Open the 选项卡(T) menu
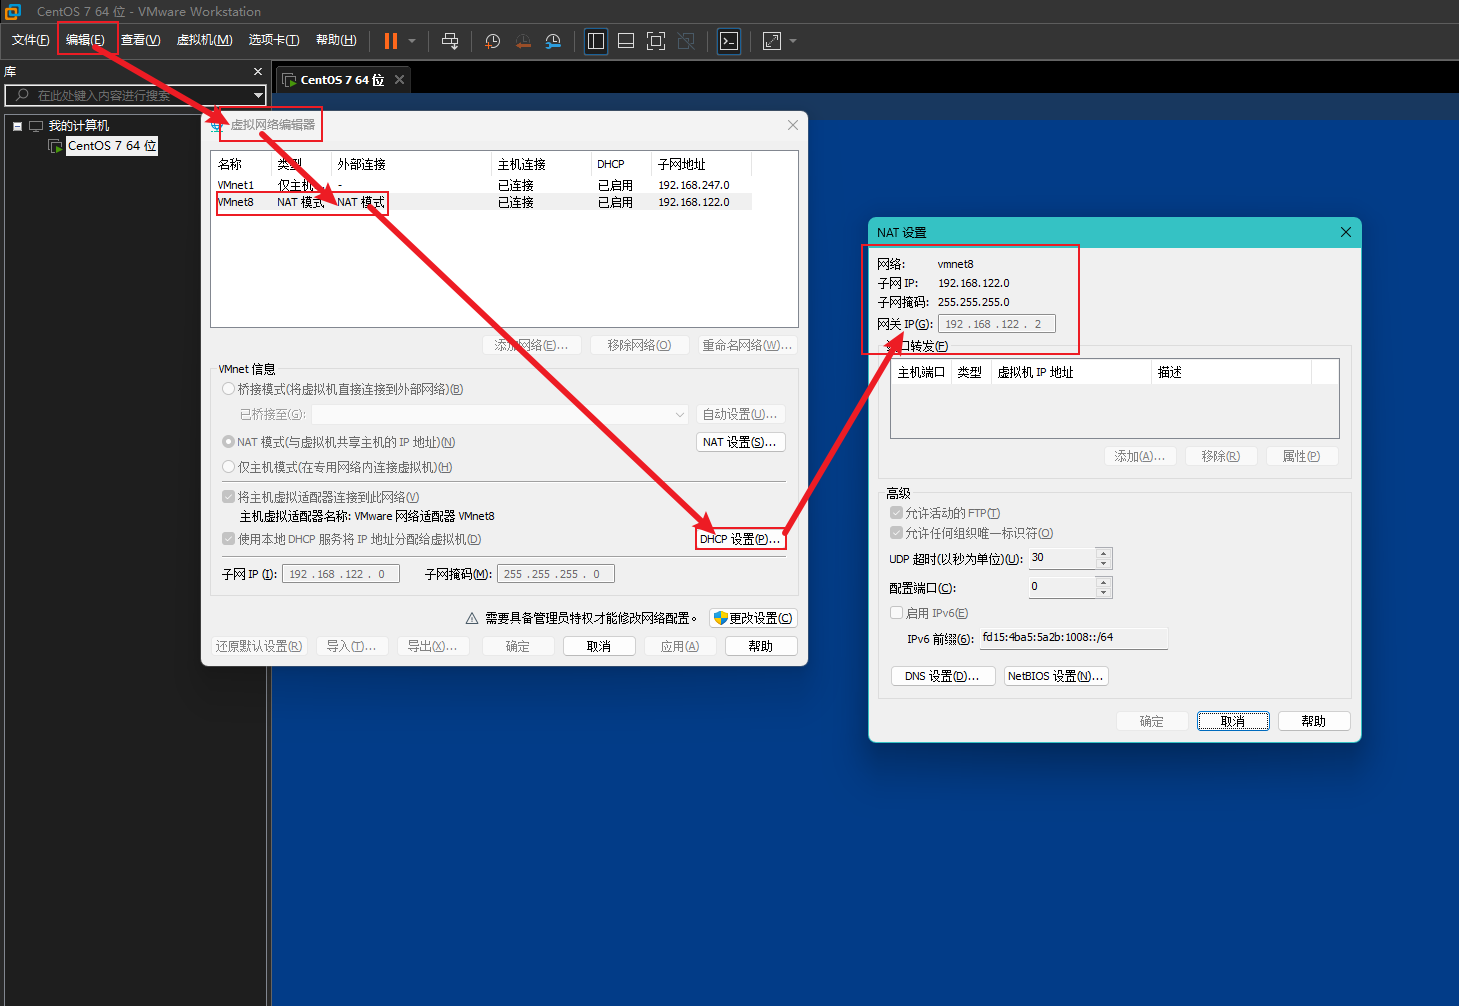 [274, 40]
